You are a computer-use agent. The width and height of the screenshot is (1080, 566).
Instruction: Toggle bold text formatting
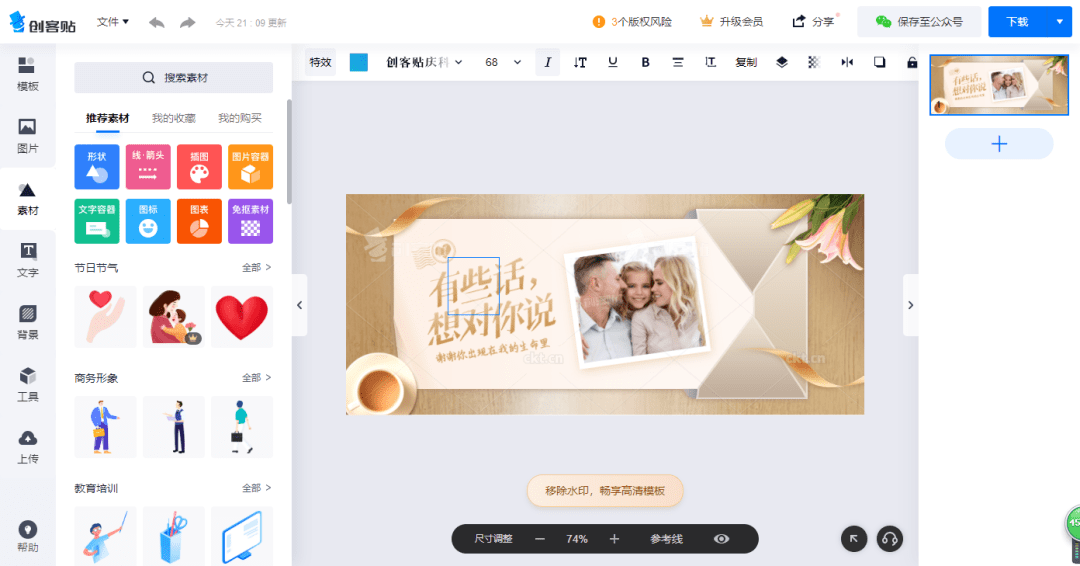pos(645,62)
